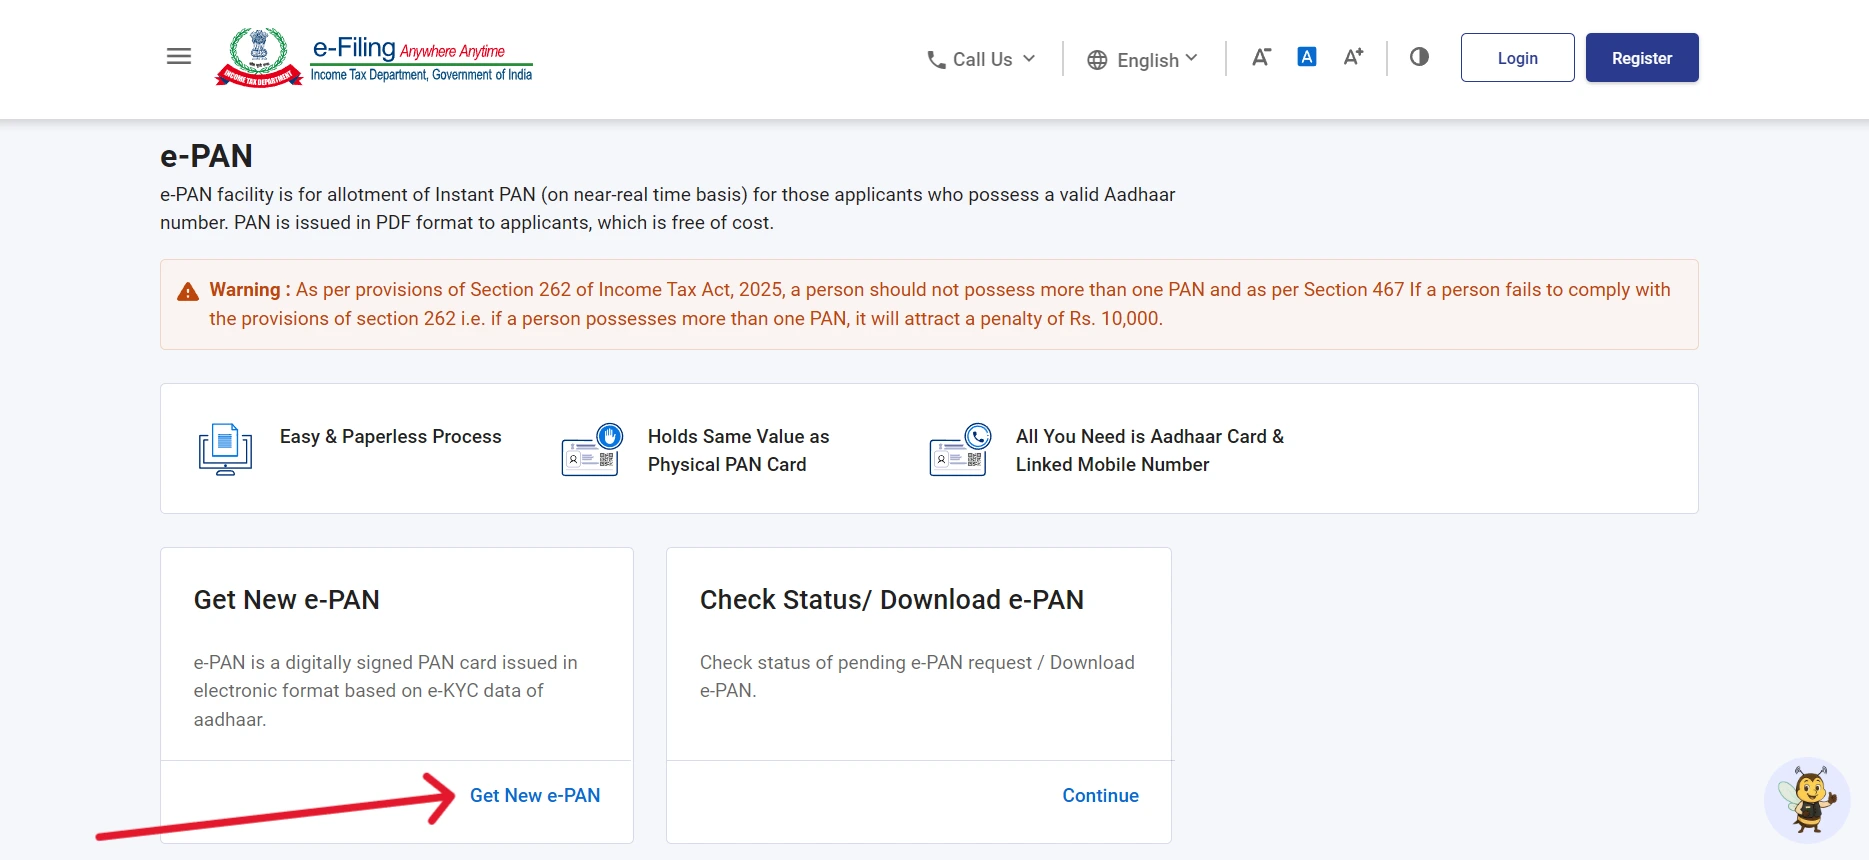This screenshot has height=860, width=1869.
Task: Toggle high contrast mode icon
Action: coord(1419,57)
